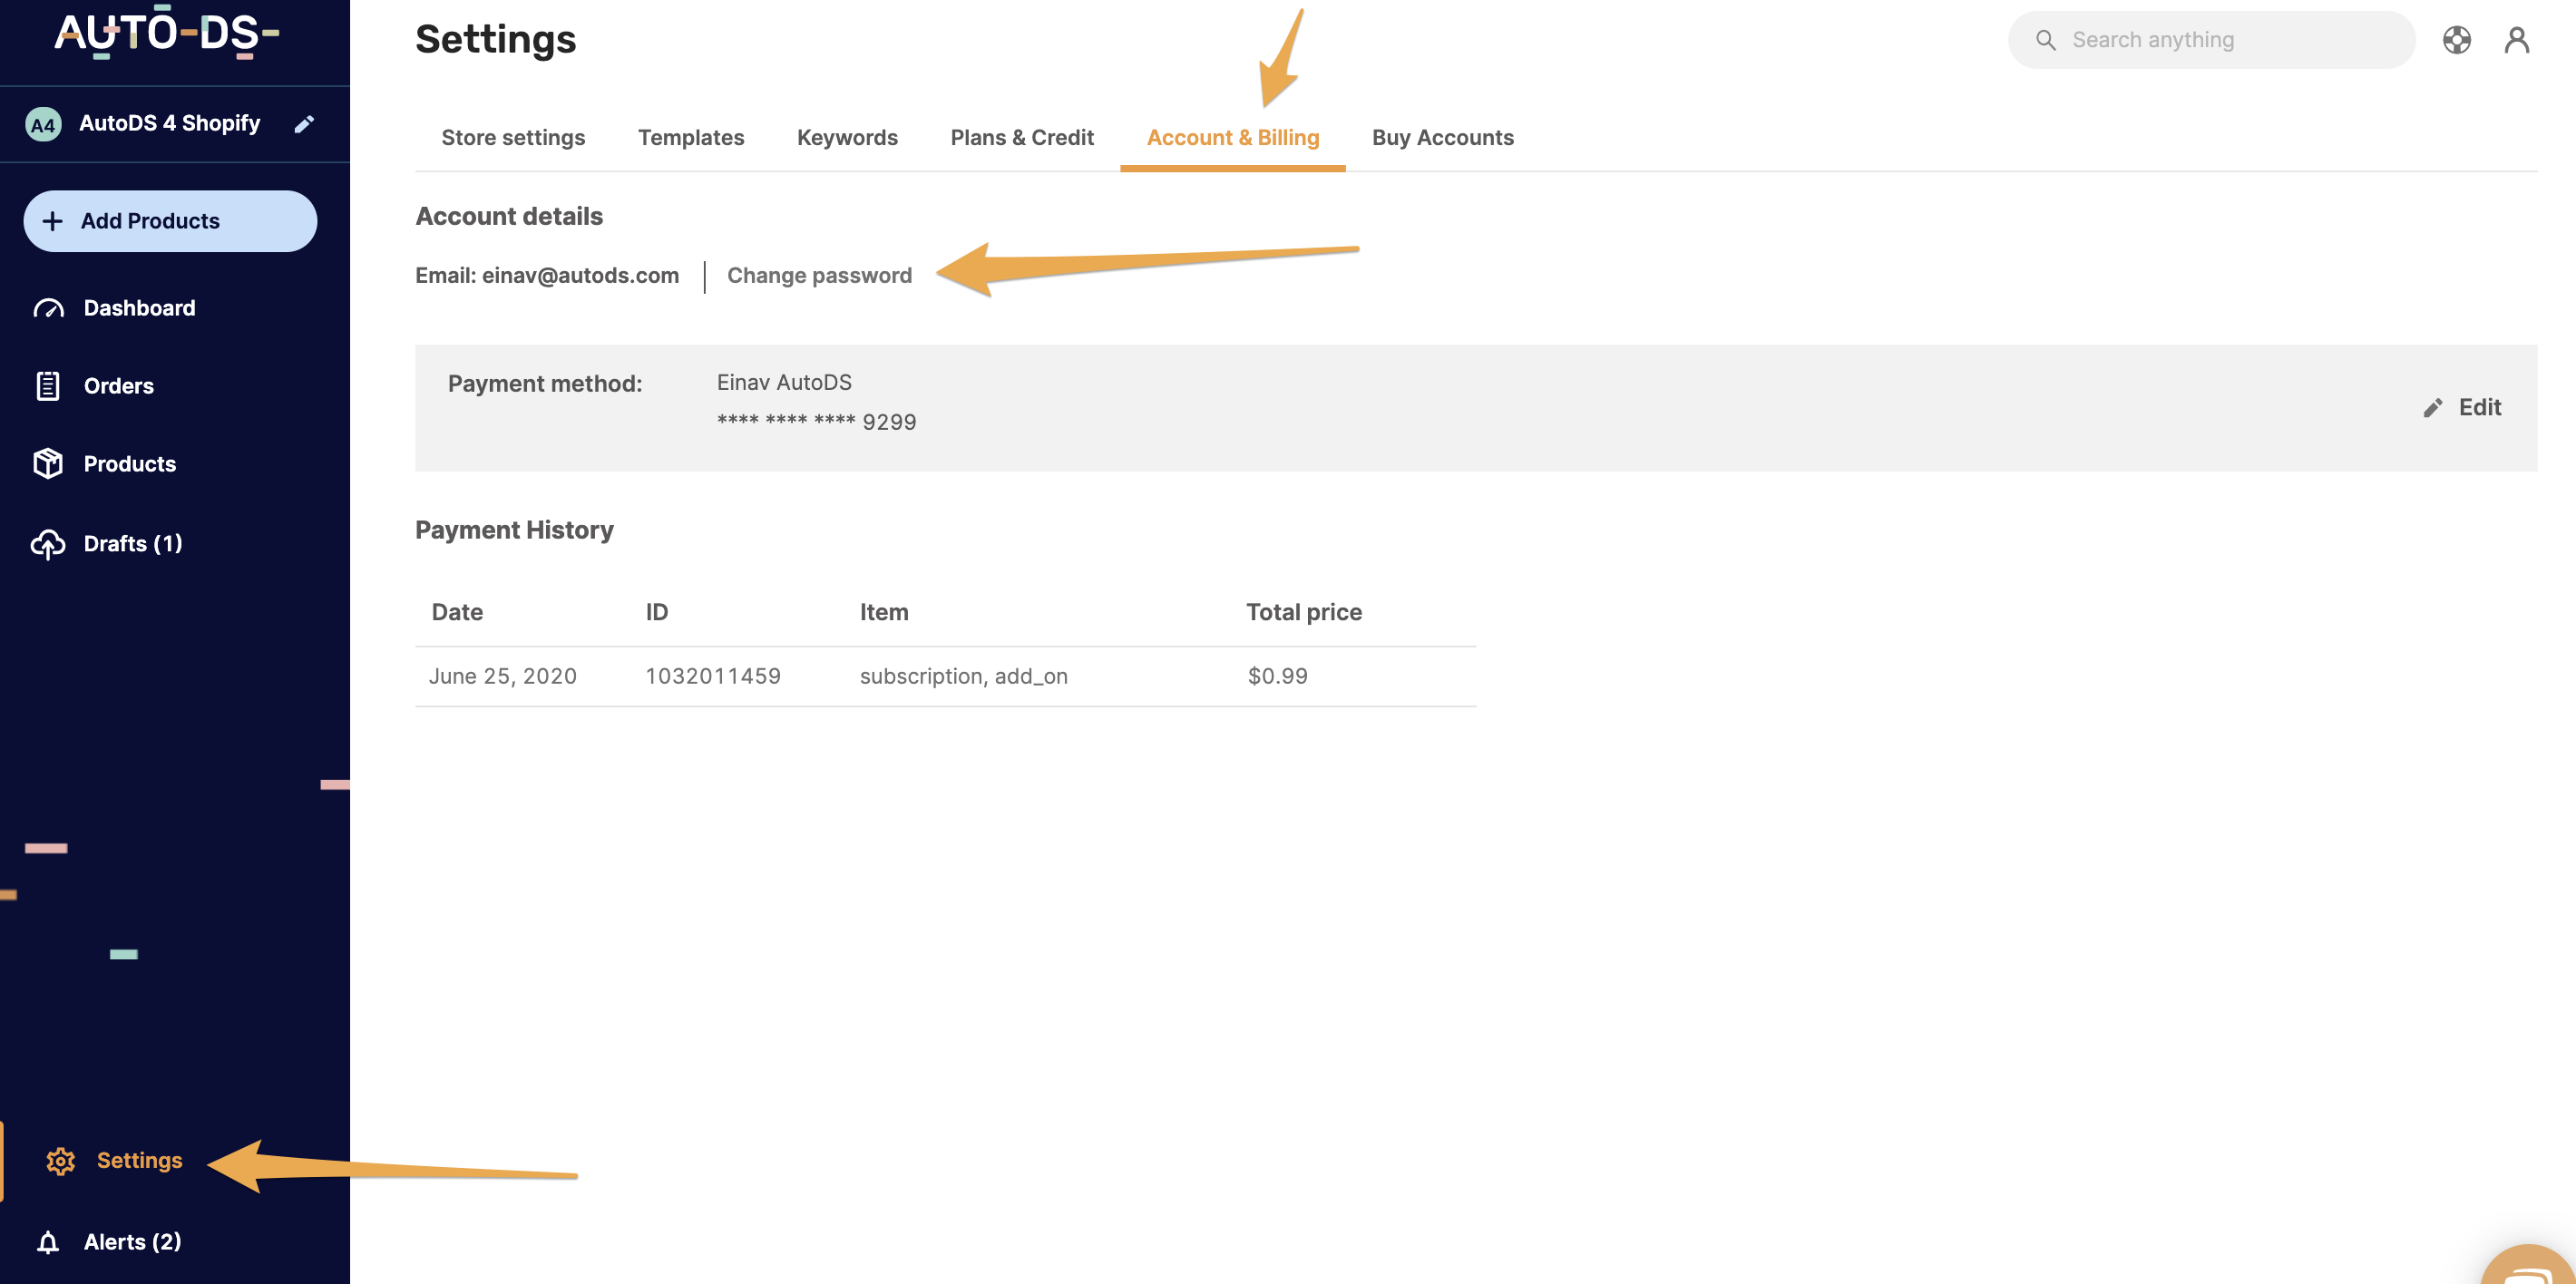Click the Einav AutoDS cardholder name
Screen dimensions: 2576x1284
point(783,383)
